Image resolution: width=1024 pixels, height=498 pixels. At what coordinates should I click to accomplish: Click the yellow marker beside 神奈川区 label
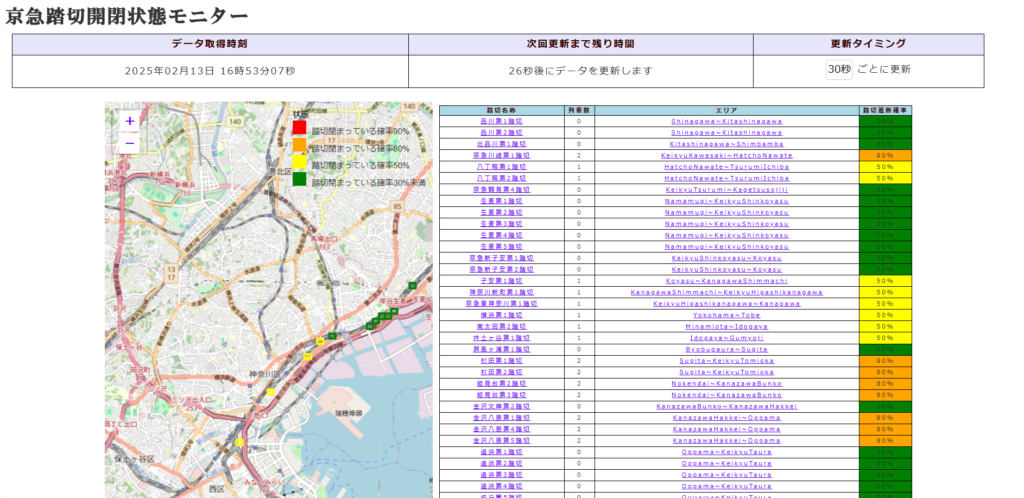[x=270, y=392]
